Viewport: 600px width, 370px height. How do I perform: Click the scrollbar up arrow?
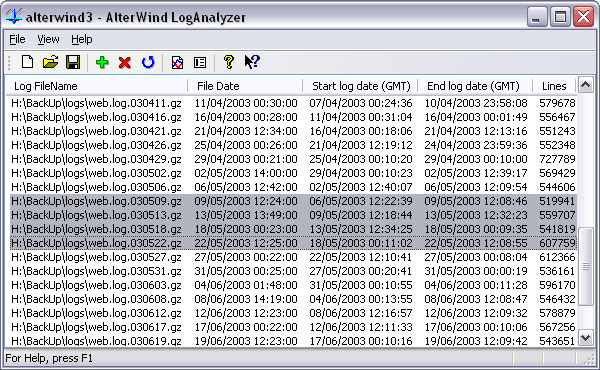[x=585, y=85]
